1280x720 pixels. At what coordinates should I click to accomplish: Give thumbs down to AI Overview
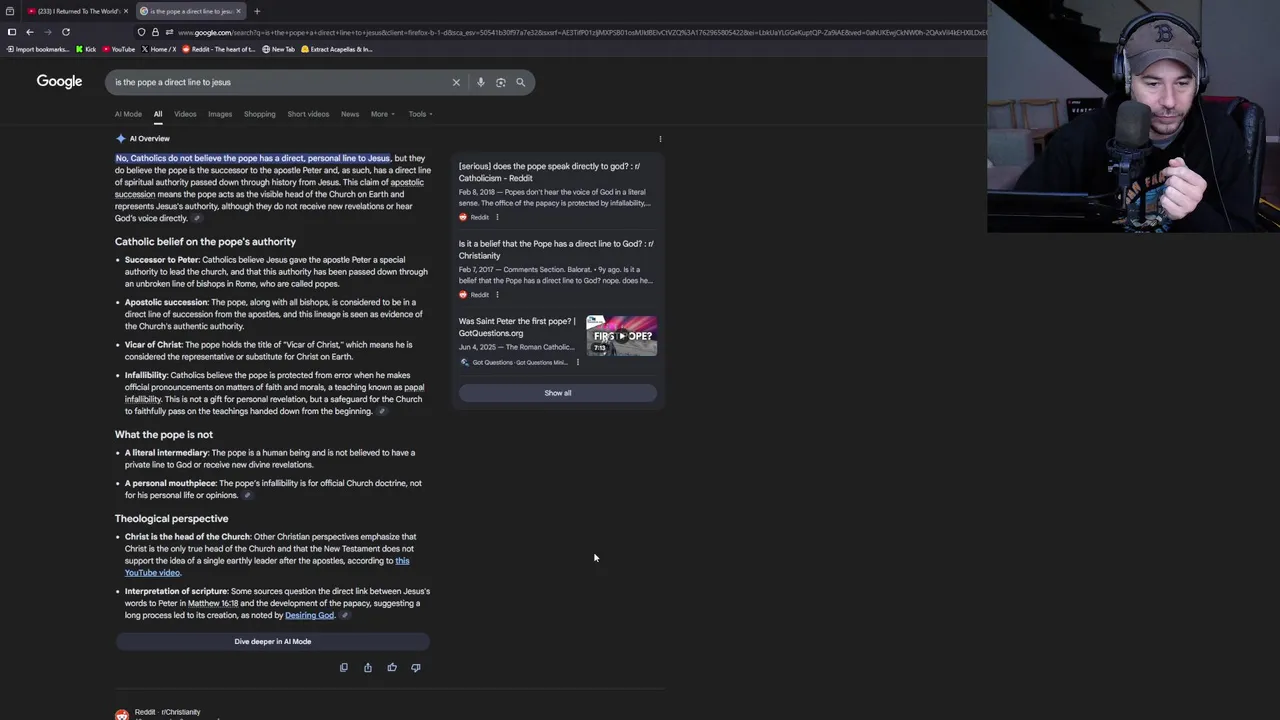click(416, 667)
